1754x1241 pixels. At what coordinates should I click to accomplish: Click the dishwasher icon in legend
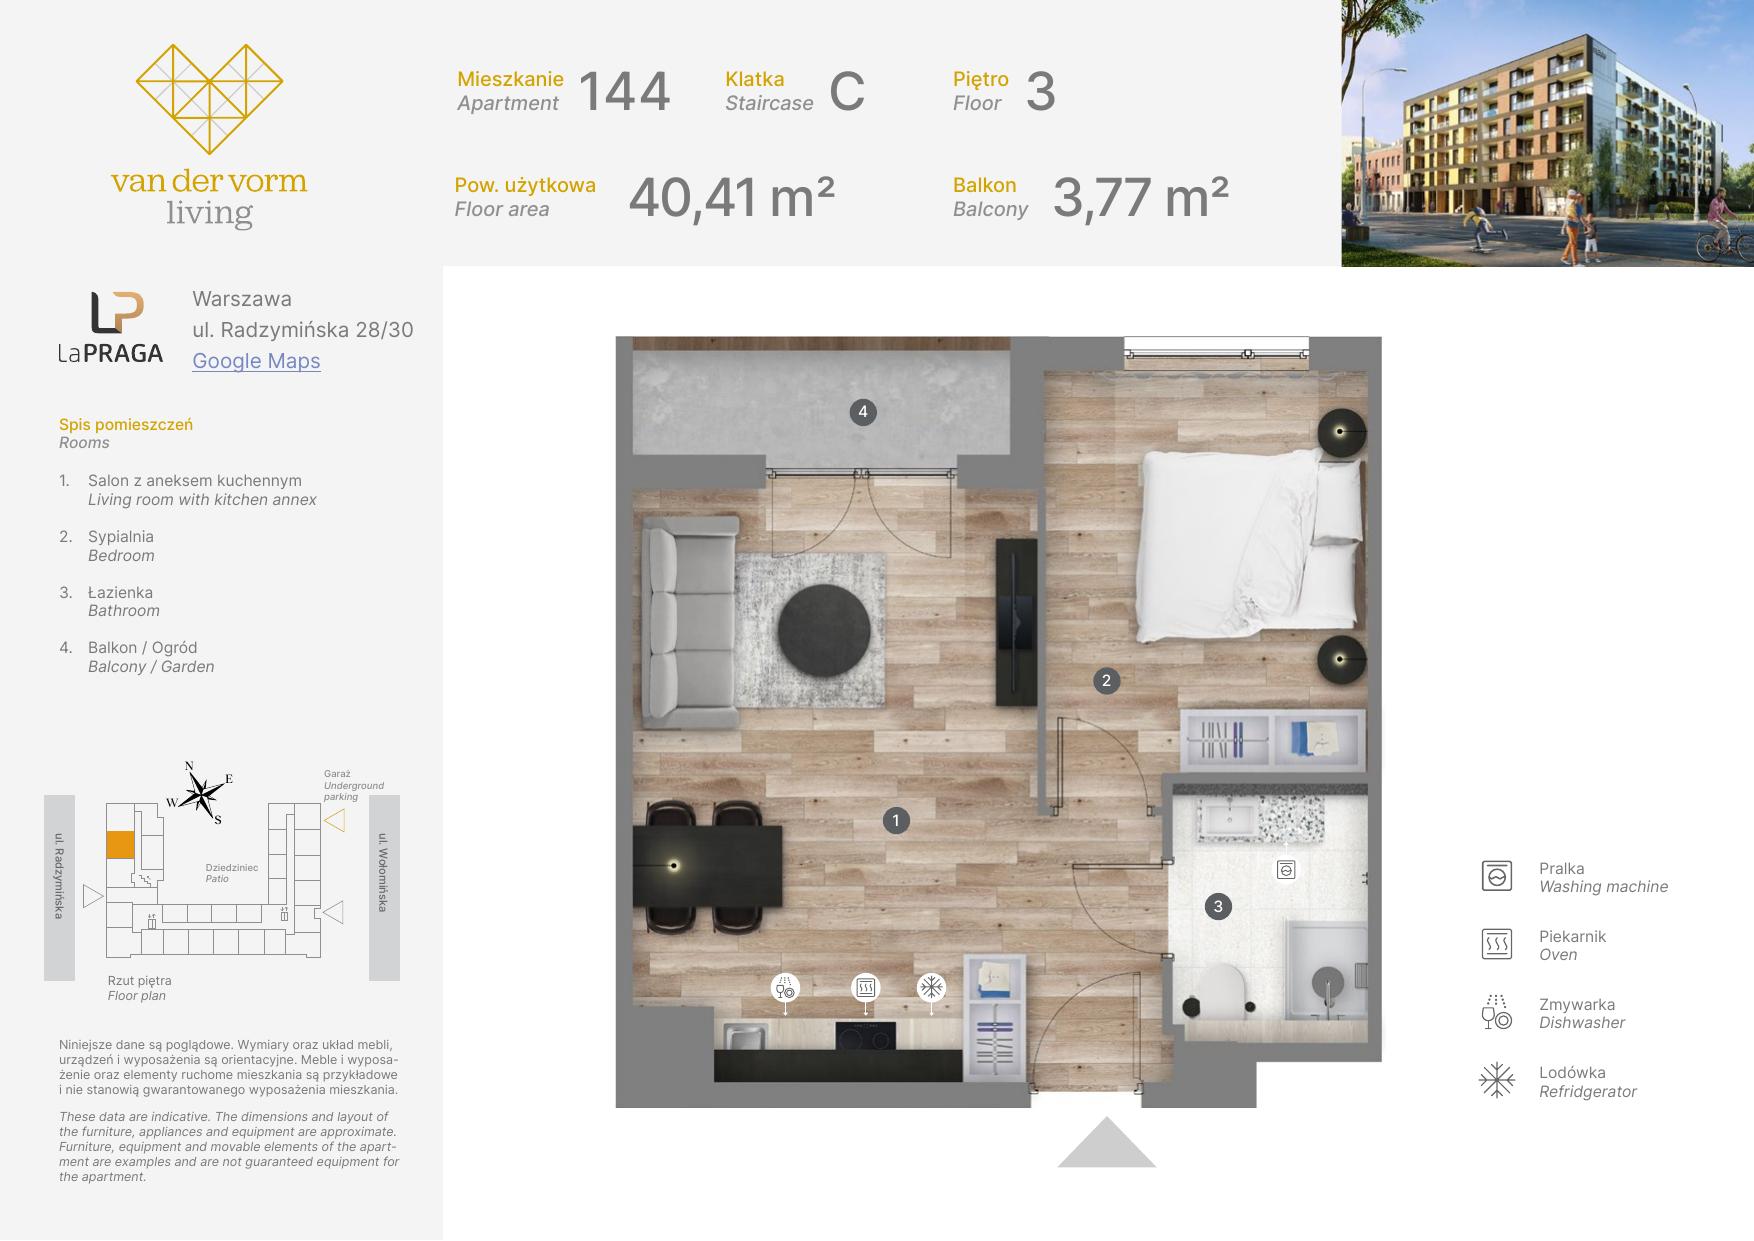coord(1496,1012)
